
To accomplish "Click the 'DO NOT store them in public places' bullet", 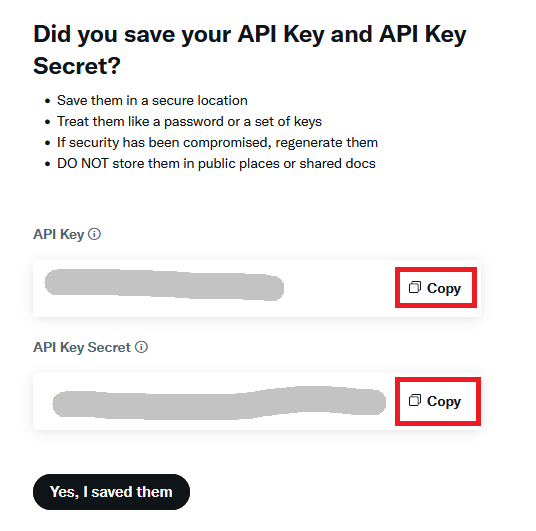I will (216, 163).
